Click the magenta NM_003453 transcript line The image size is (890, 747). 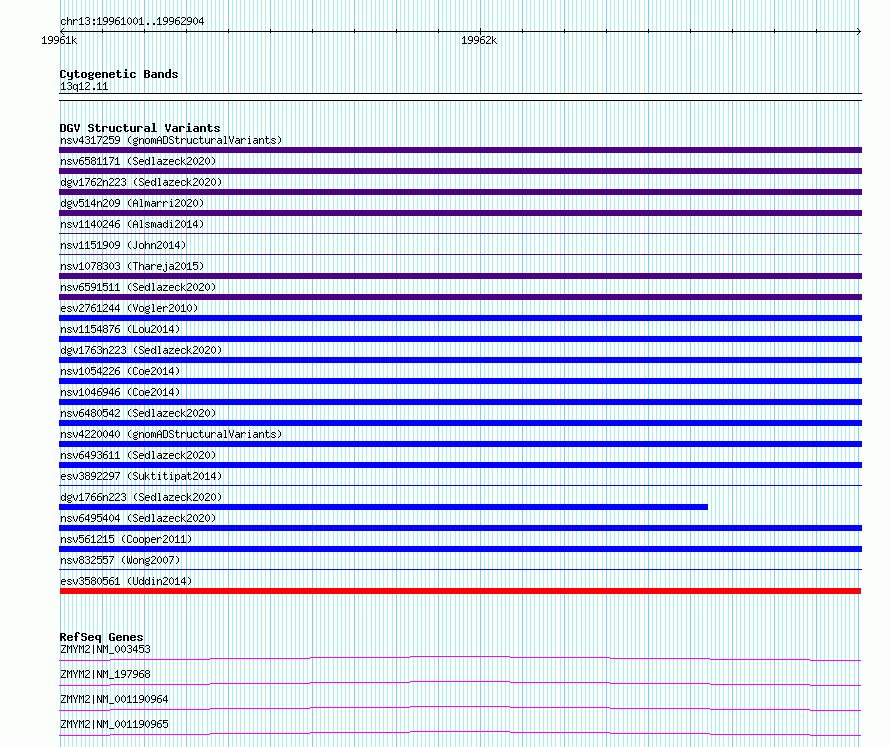tap(460, 658)
